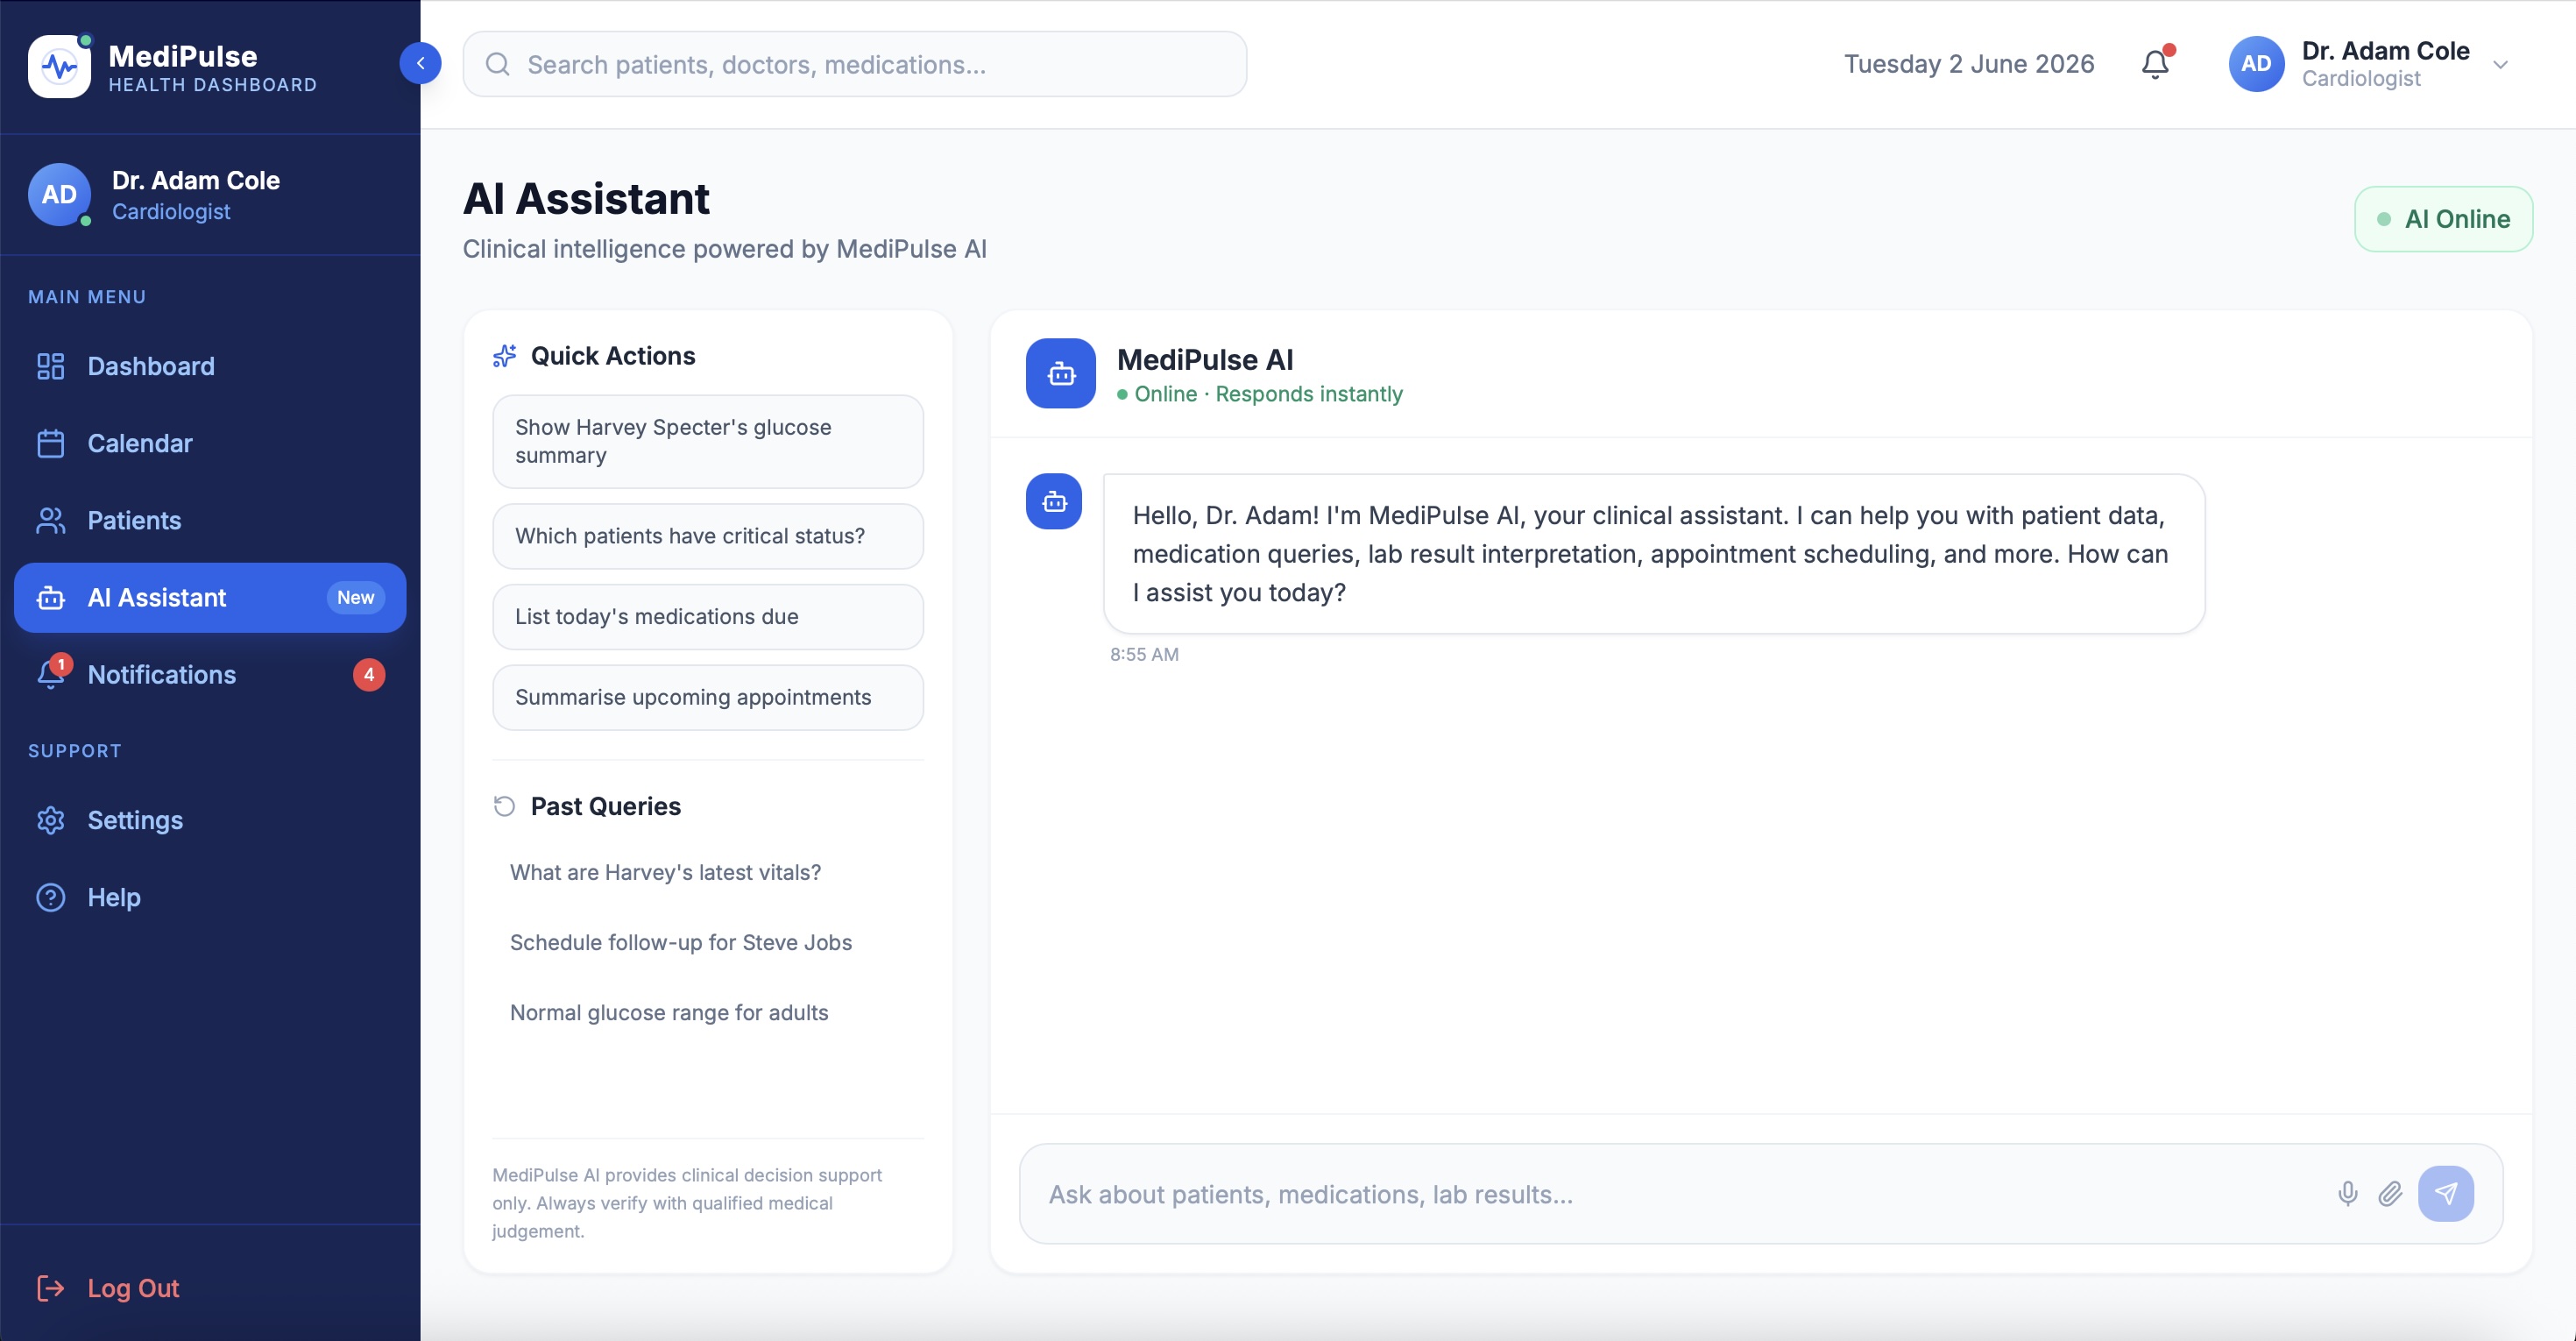Click the Past Queries history icon

[x=504, y=806]
